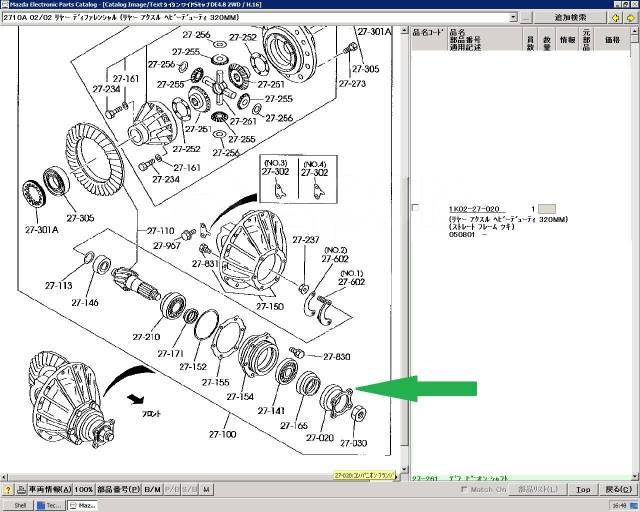
Task: Expand the catalog section dropdown arrow
Action: coord(512,18)
